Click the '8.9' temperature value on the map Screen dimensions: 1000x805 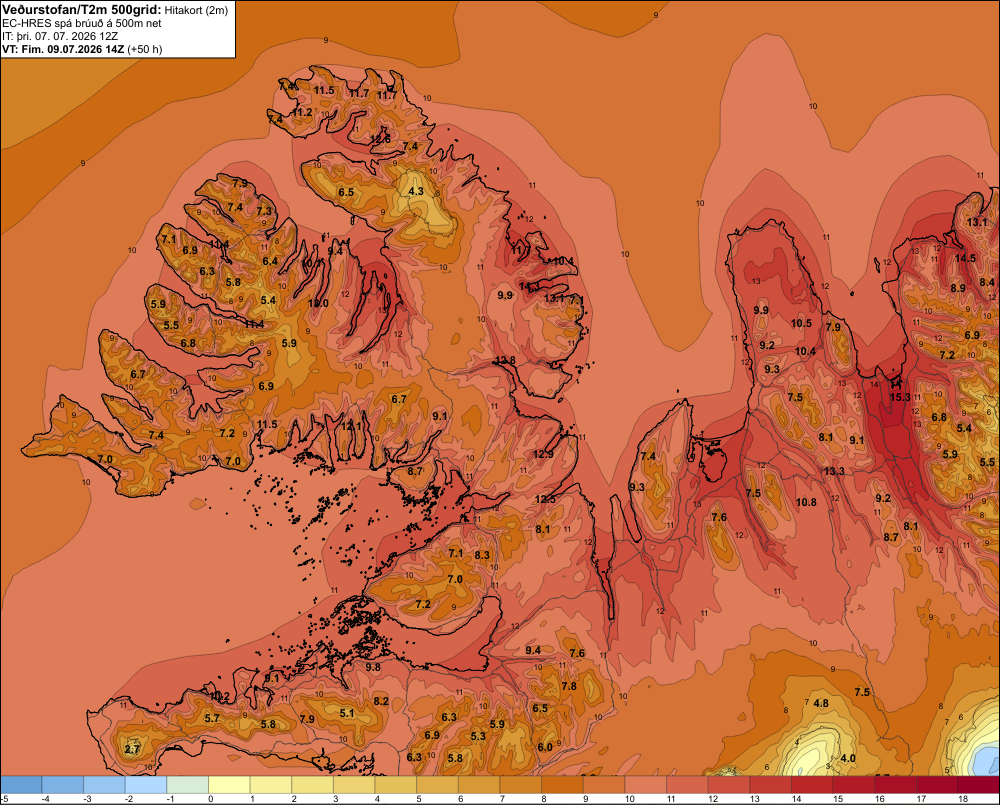[958, 288]
